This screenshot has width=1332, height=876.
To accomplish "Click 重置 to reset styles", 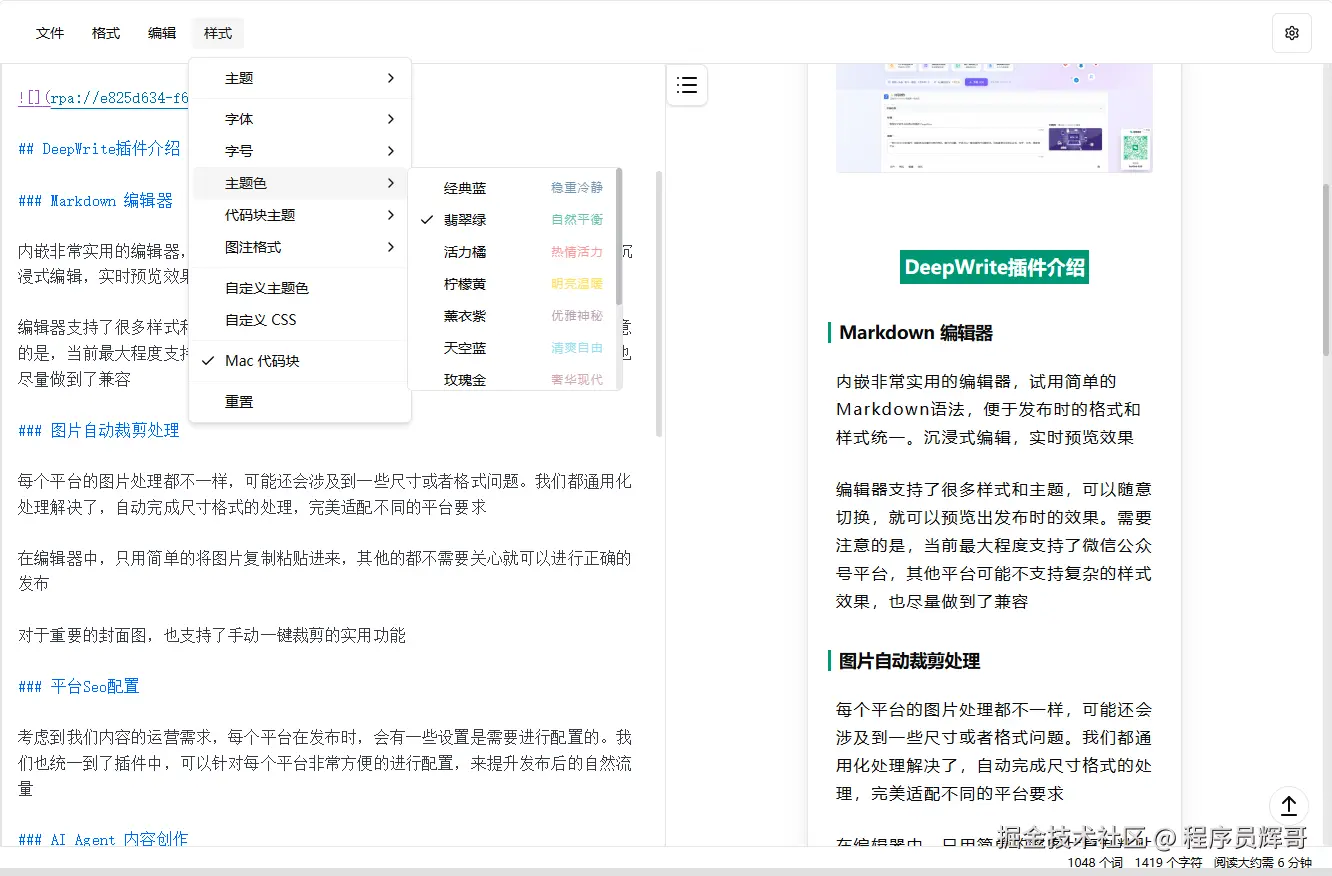I will [300, 402].
